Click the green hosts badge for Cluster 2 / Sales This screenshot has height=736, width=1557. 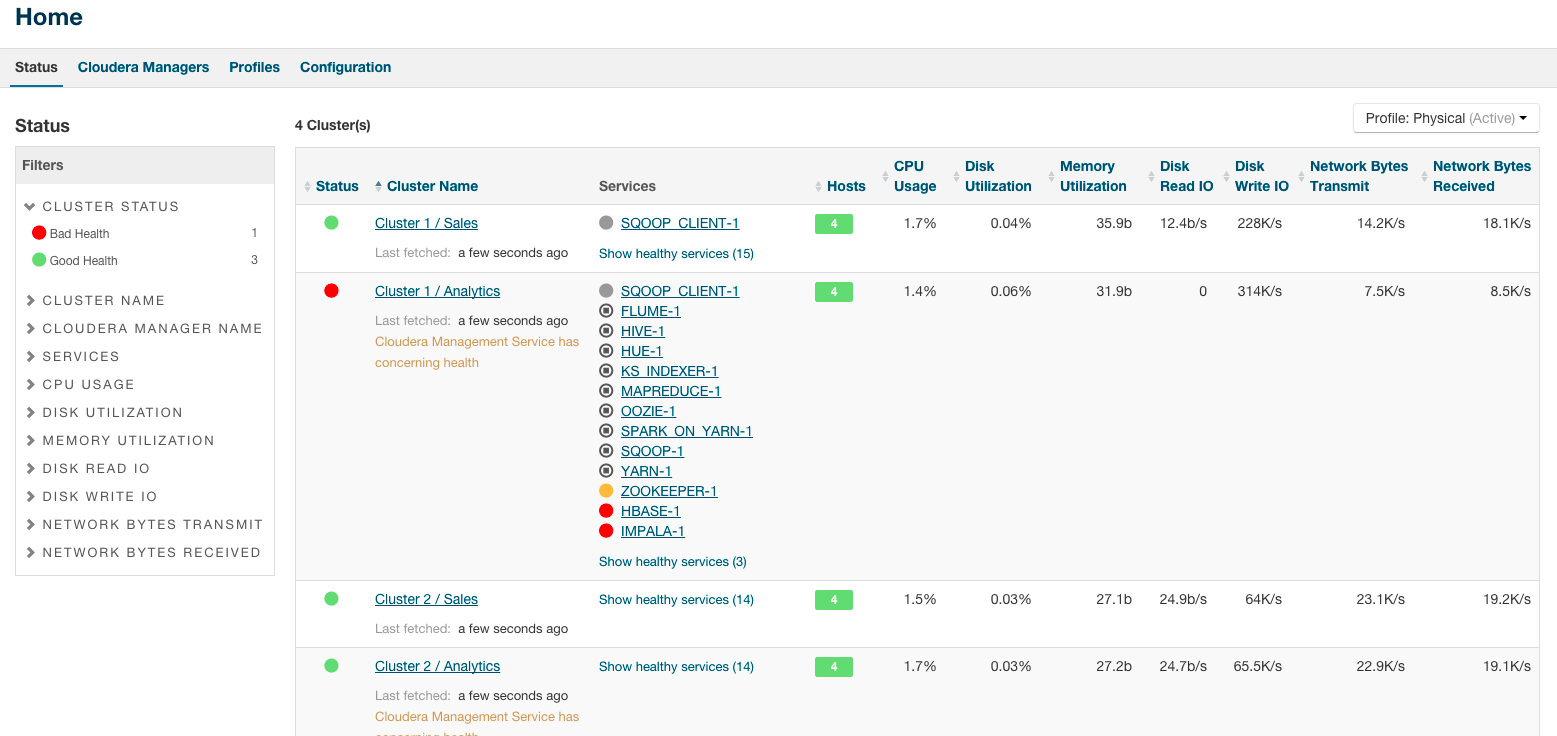833,600
